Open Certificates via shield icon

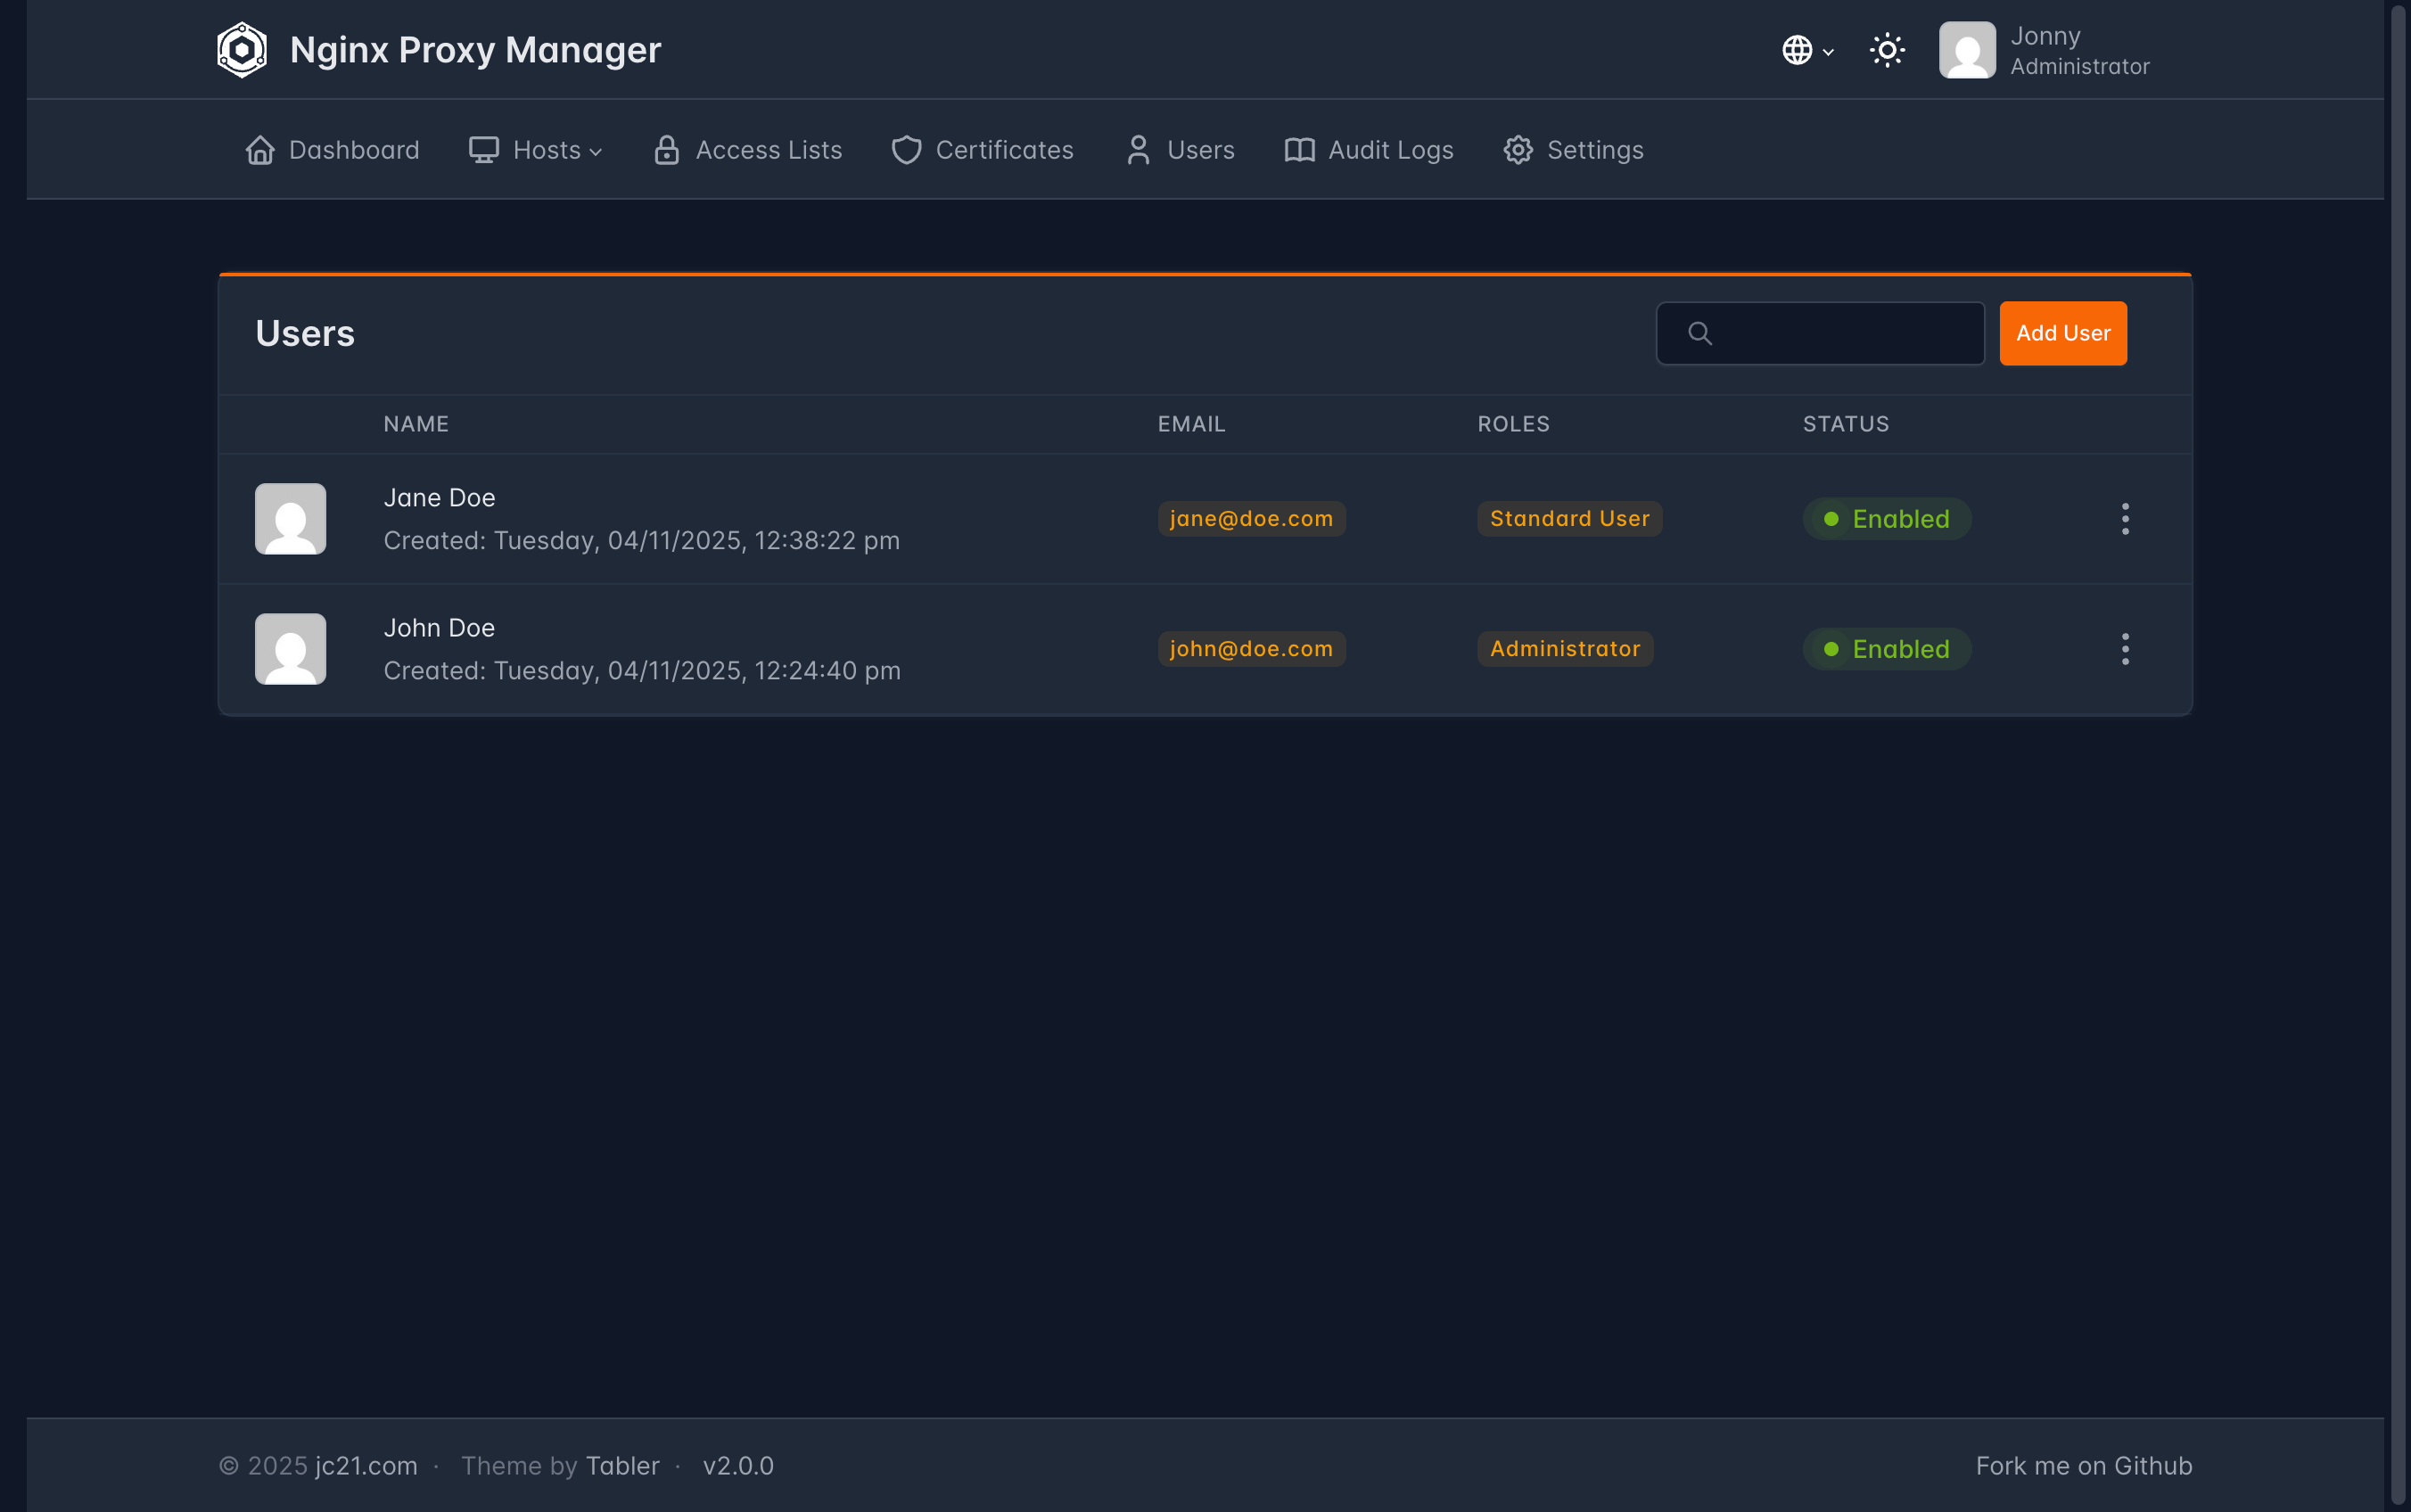pos(982,150)
